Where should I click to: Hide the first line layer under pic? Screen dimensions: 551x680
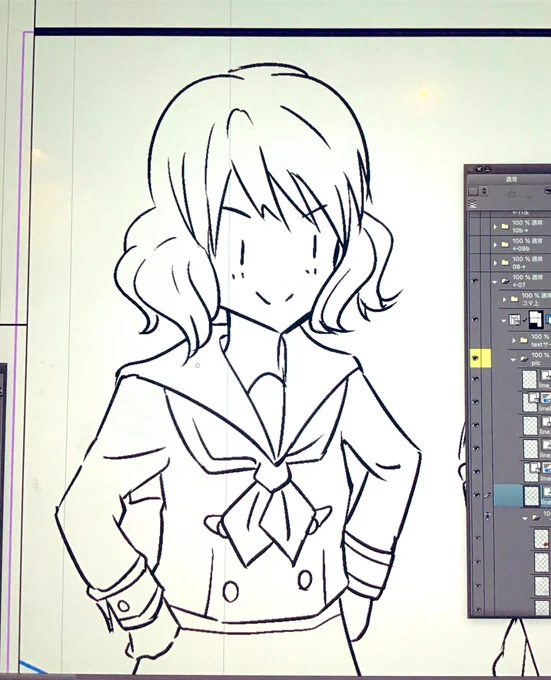476,379
